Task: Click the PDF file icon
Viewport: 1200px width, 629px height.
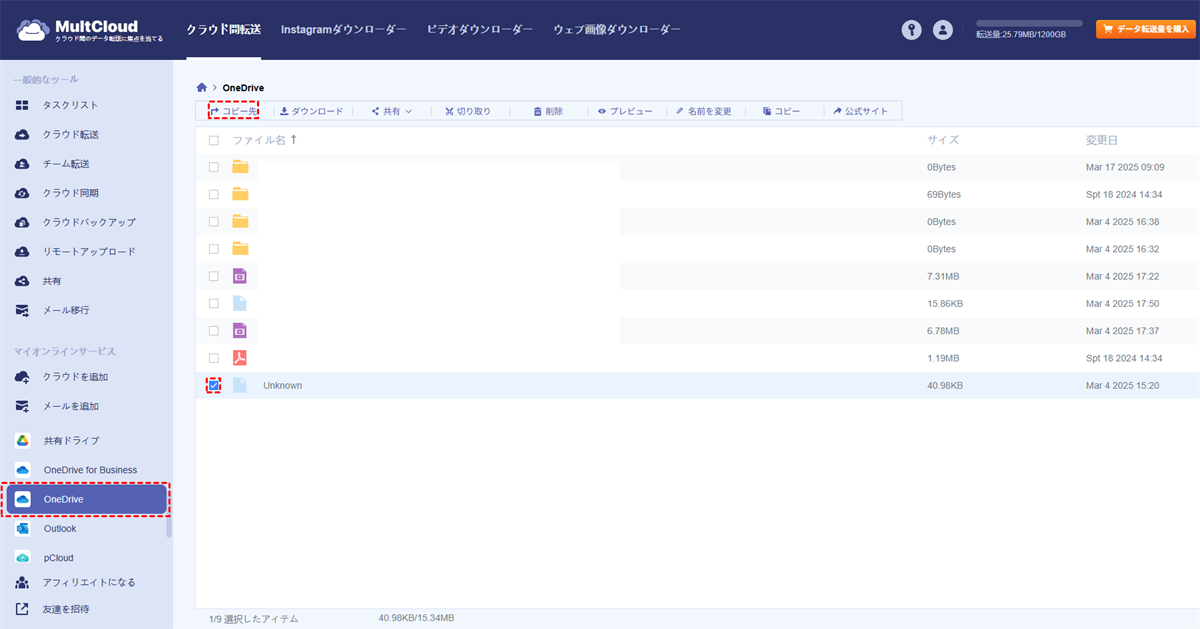Action: click(240, 358)
